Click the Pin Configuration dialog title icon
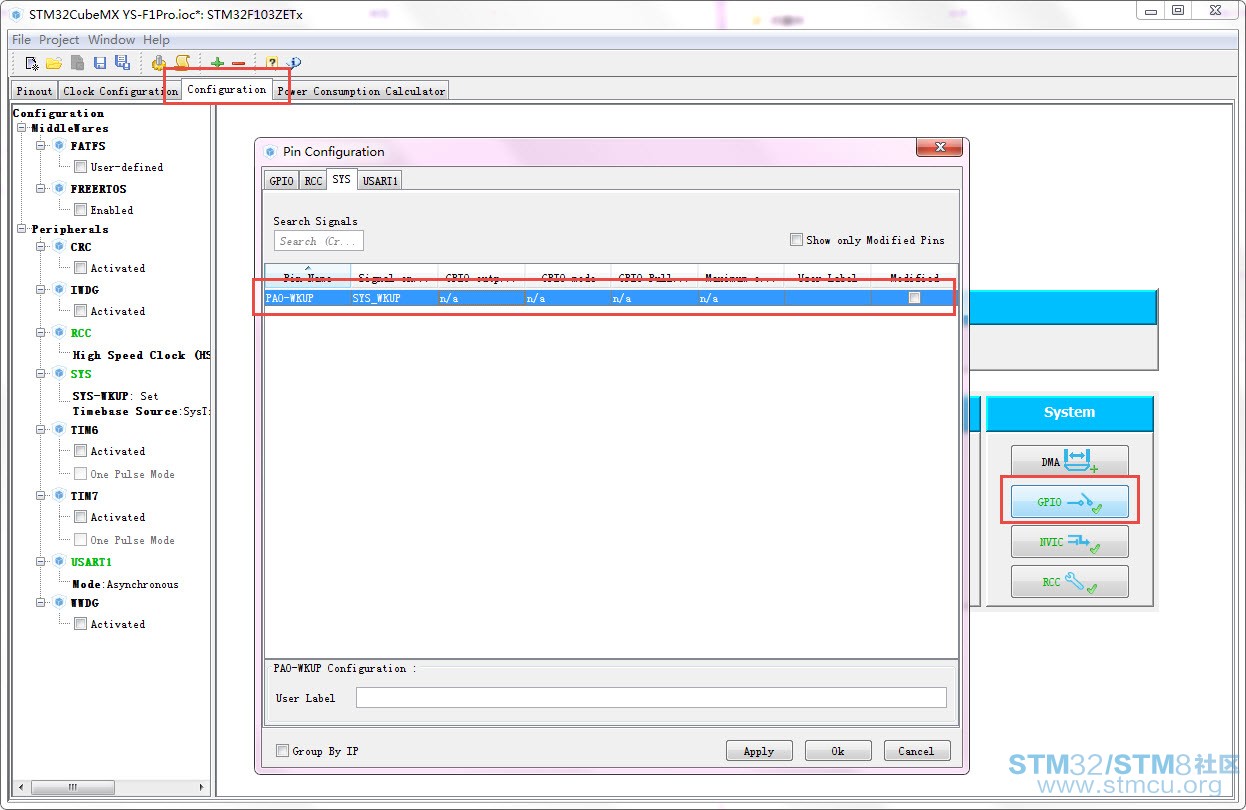This screenshot has height=810, width=1246. point(269,152)
